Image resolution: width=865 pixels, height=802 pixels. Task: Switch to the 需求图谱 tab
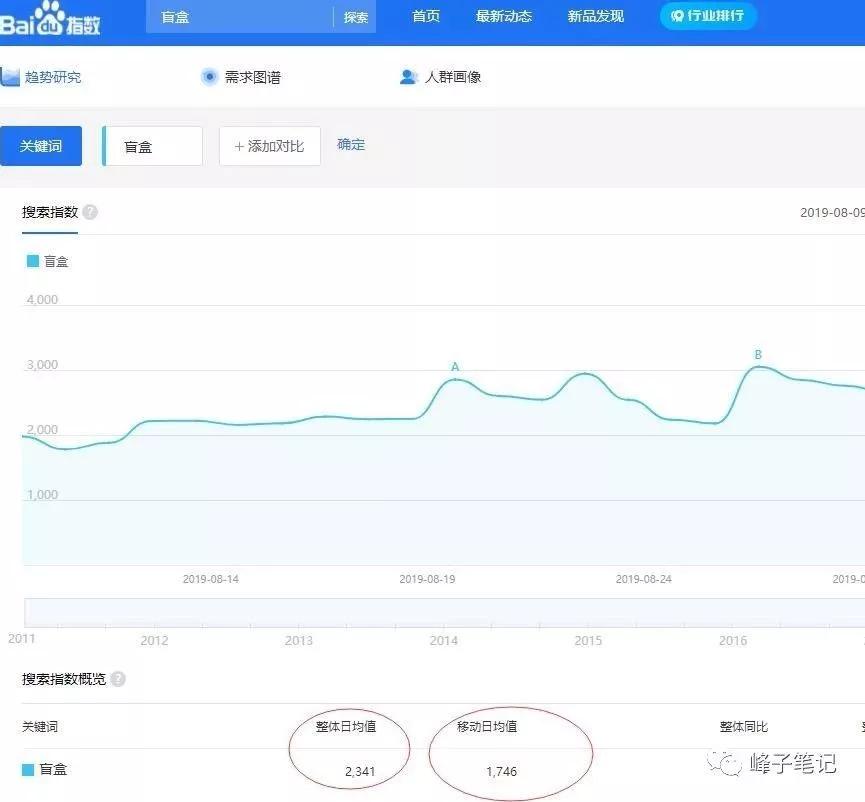coord(252,77)
